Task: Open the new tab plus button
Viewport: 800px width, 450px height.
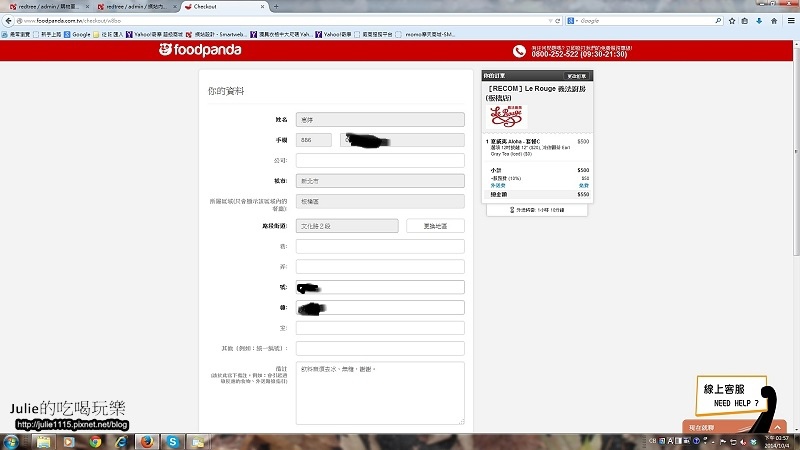Action: (x=264, y=6)
